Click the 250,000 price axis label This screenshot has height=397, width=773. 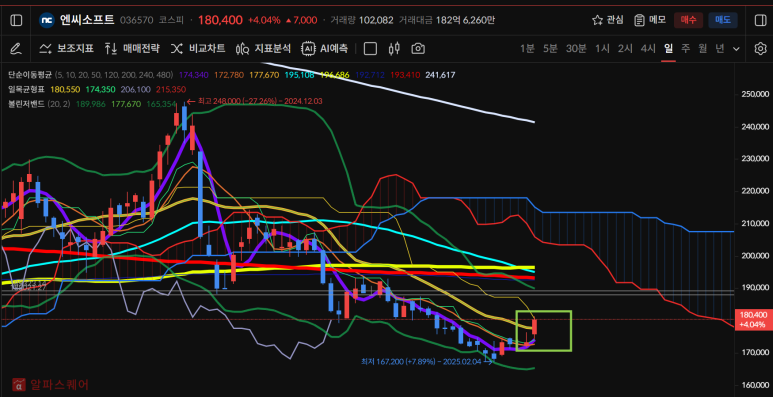754,94
